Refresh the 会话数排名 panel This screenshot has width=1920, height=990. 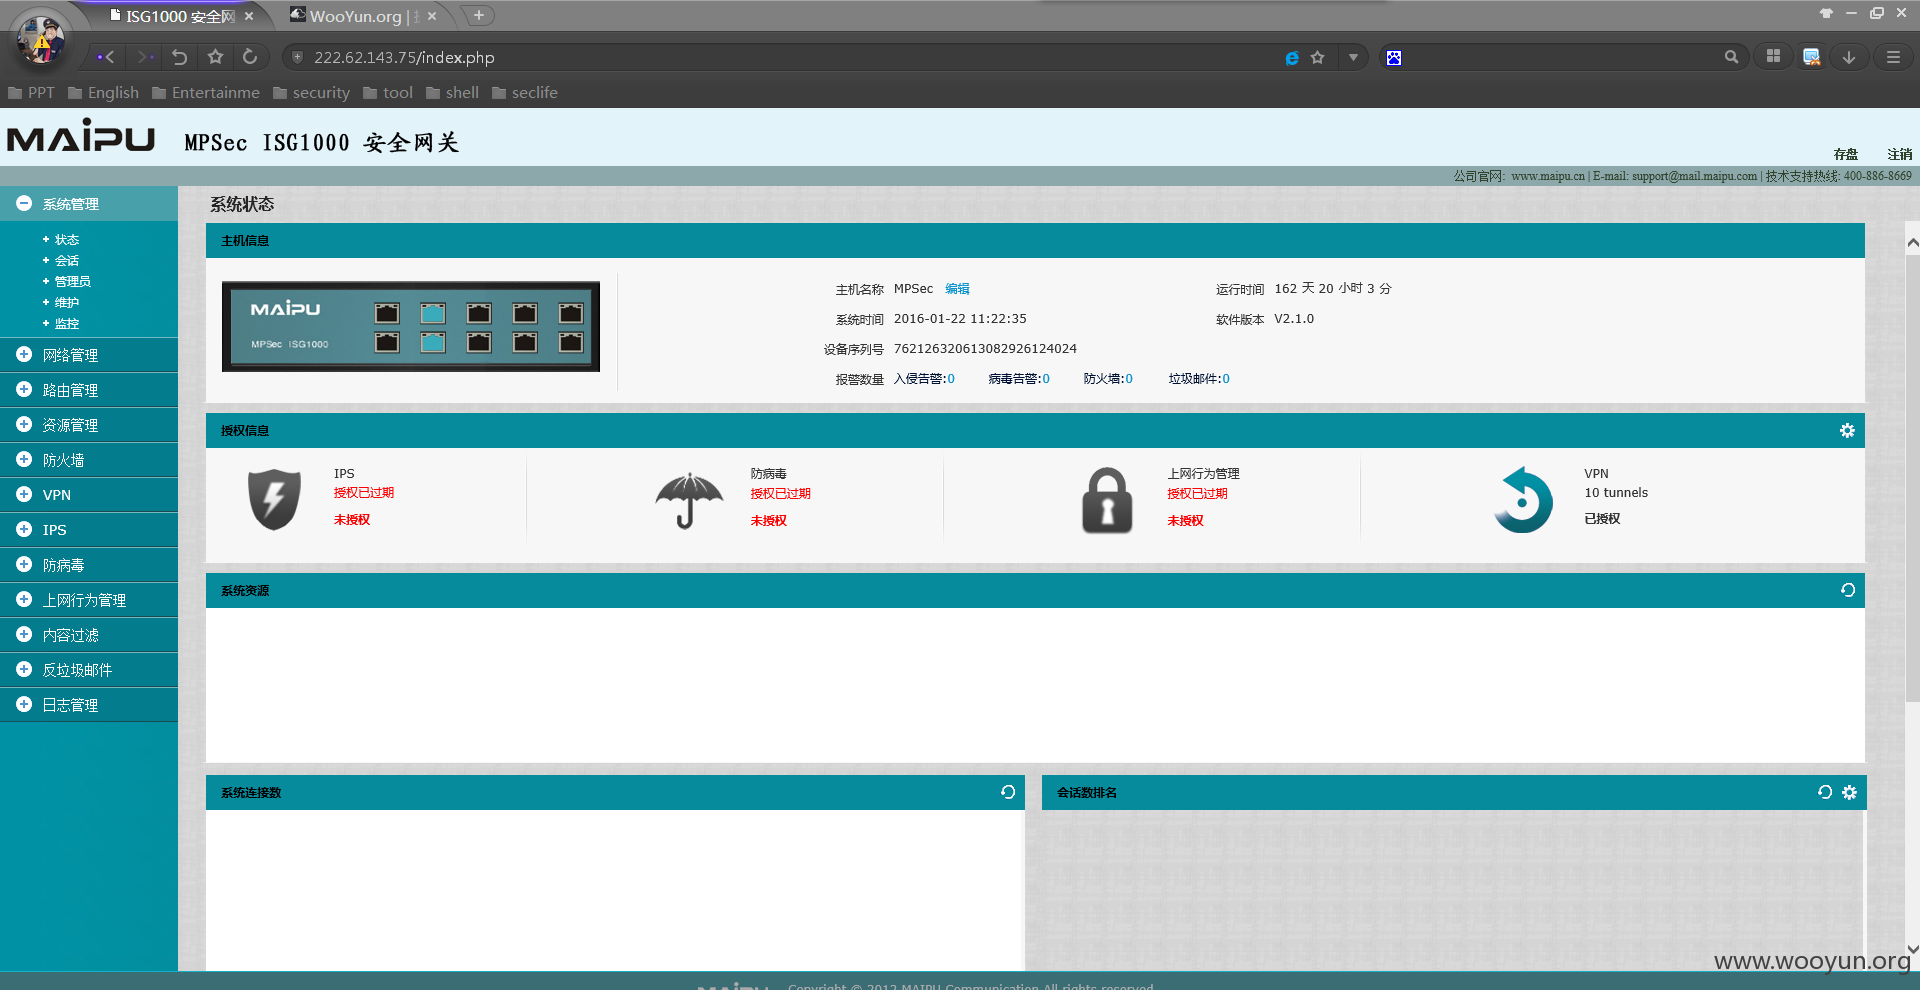pyautogui.click(x=1825, y=792)
